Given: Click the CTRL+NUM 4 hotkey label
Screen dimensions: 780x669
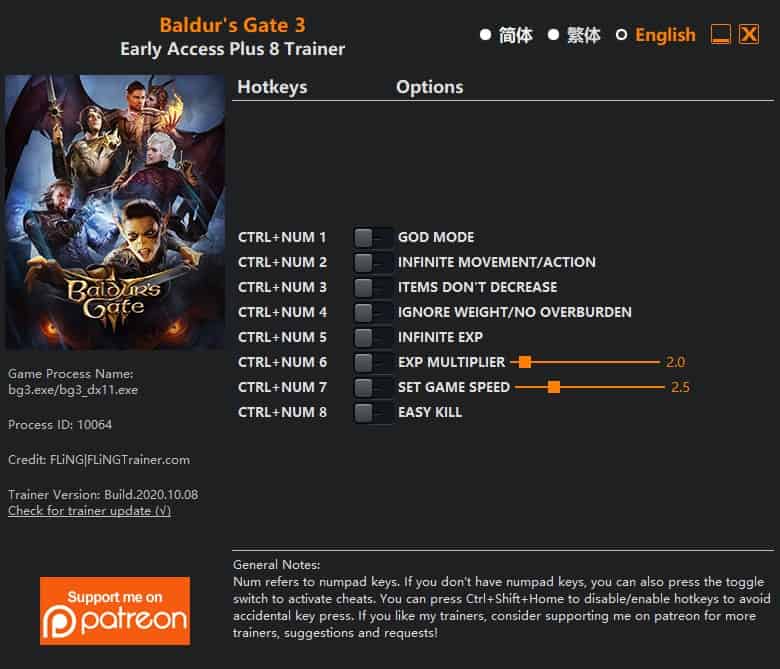Looking at the screenshot, I should pos(282,312).
